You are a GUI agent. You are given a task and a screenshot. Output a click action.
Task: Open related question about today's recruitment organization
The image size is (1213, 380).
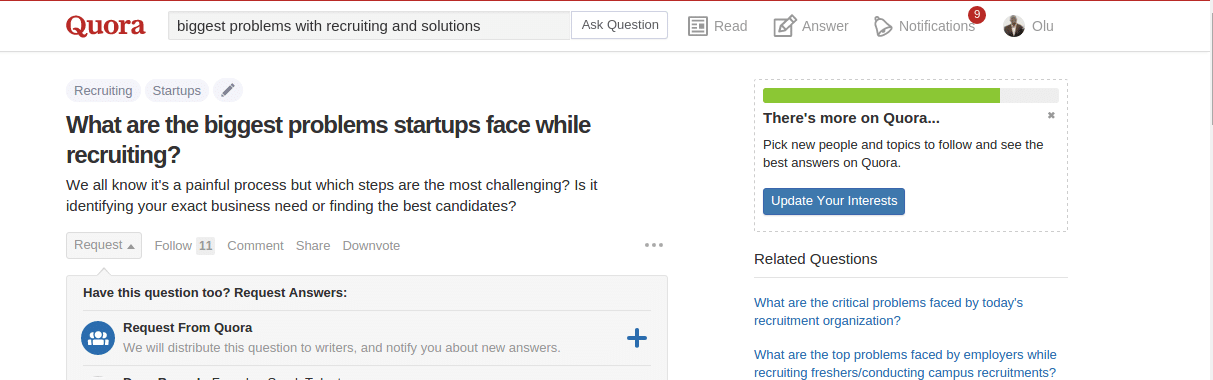(x=888, y=311)
